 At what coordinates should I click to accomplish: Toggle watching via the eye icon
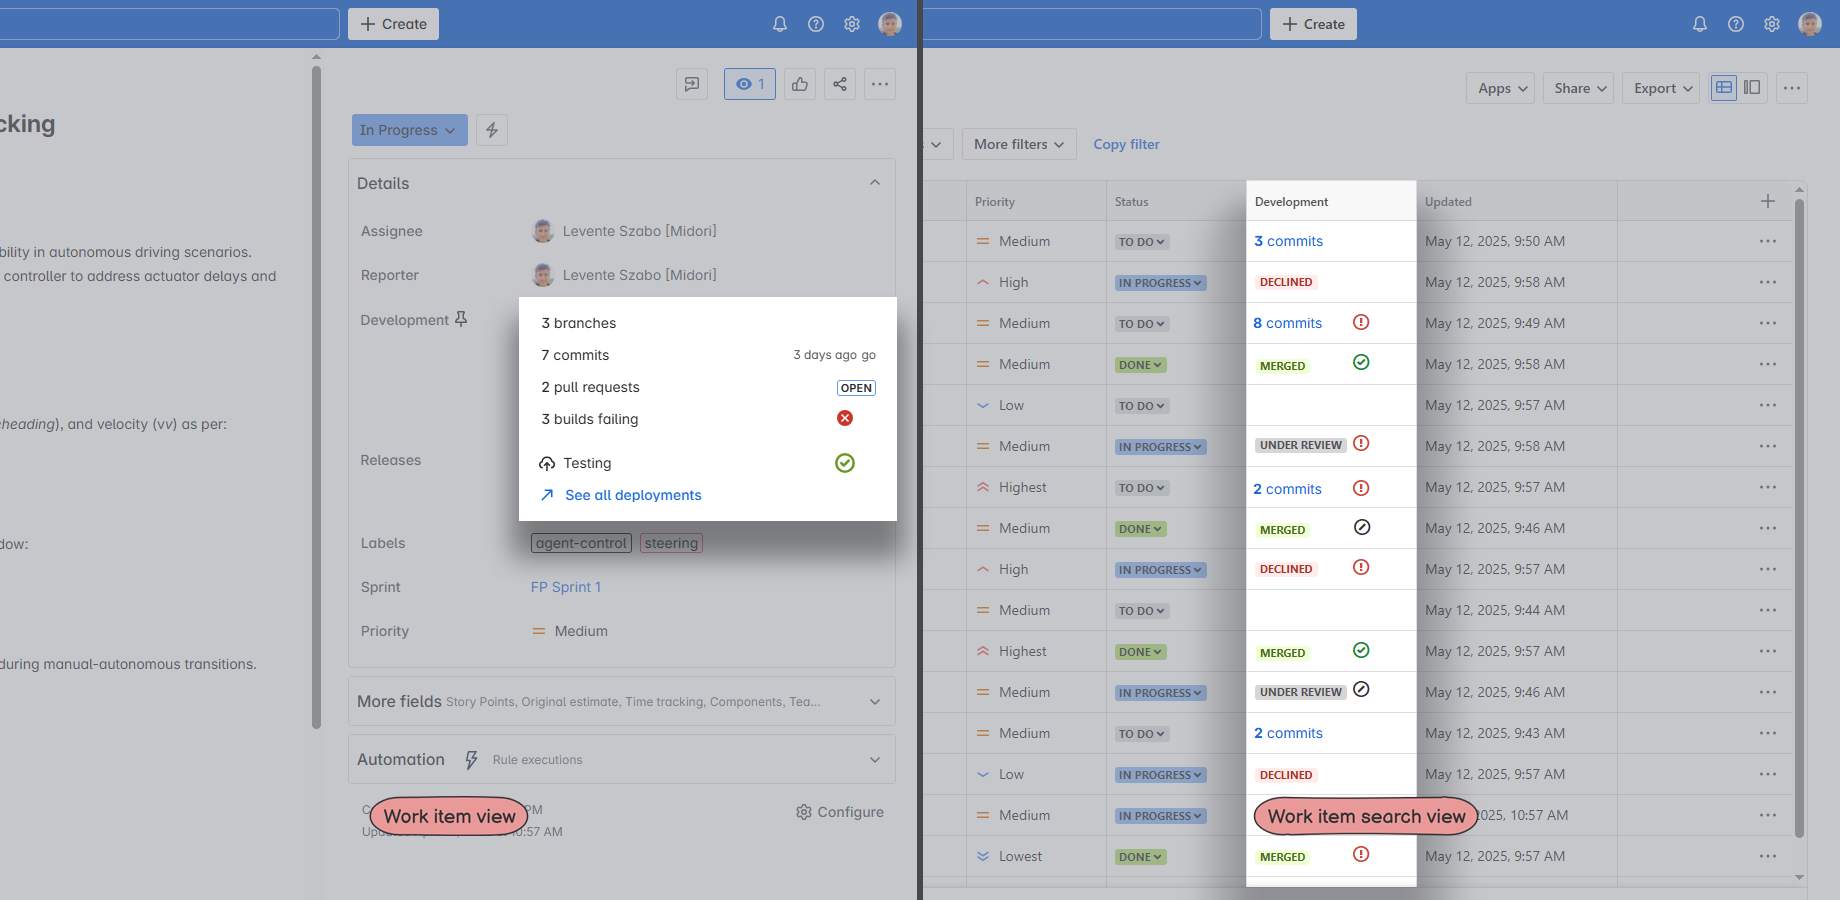[749, 84]
